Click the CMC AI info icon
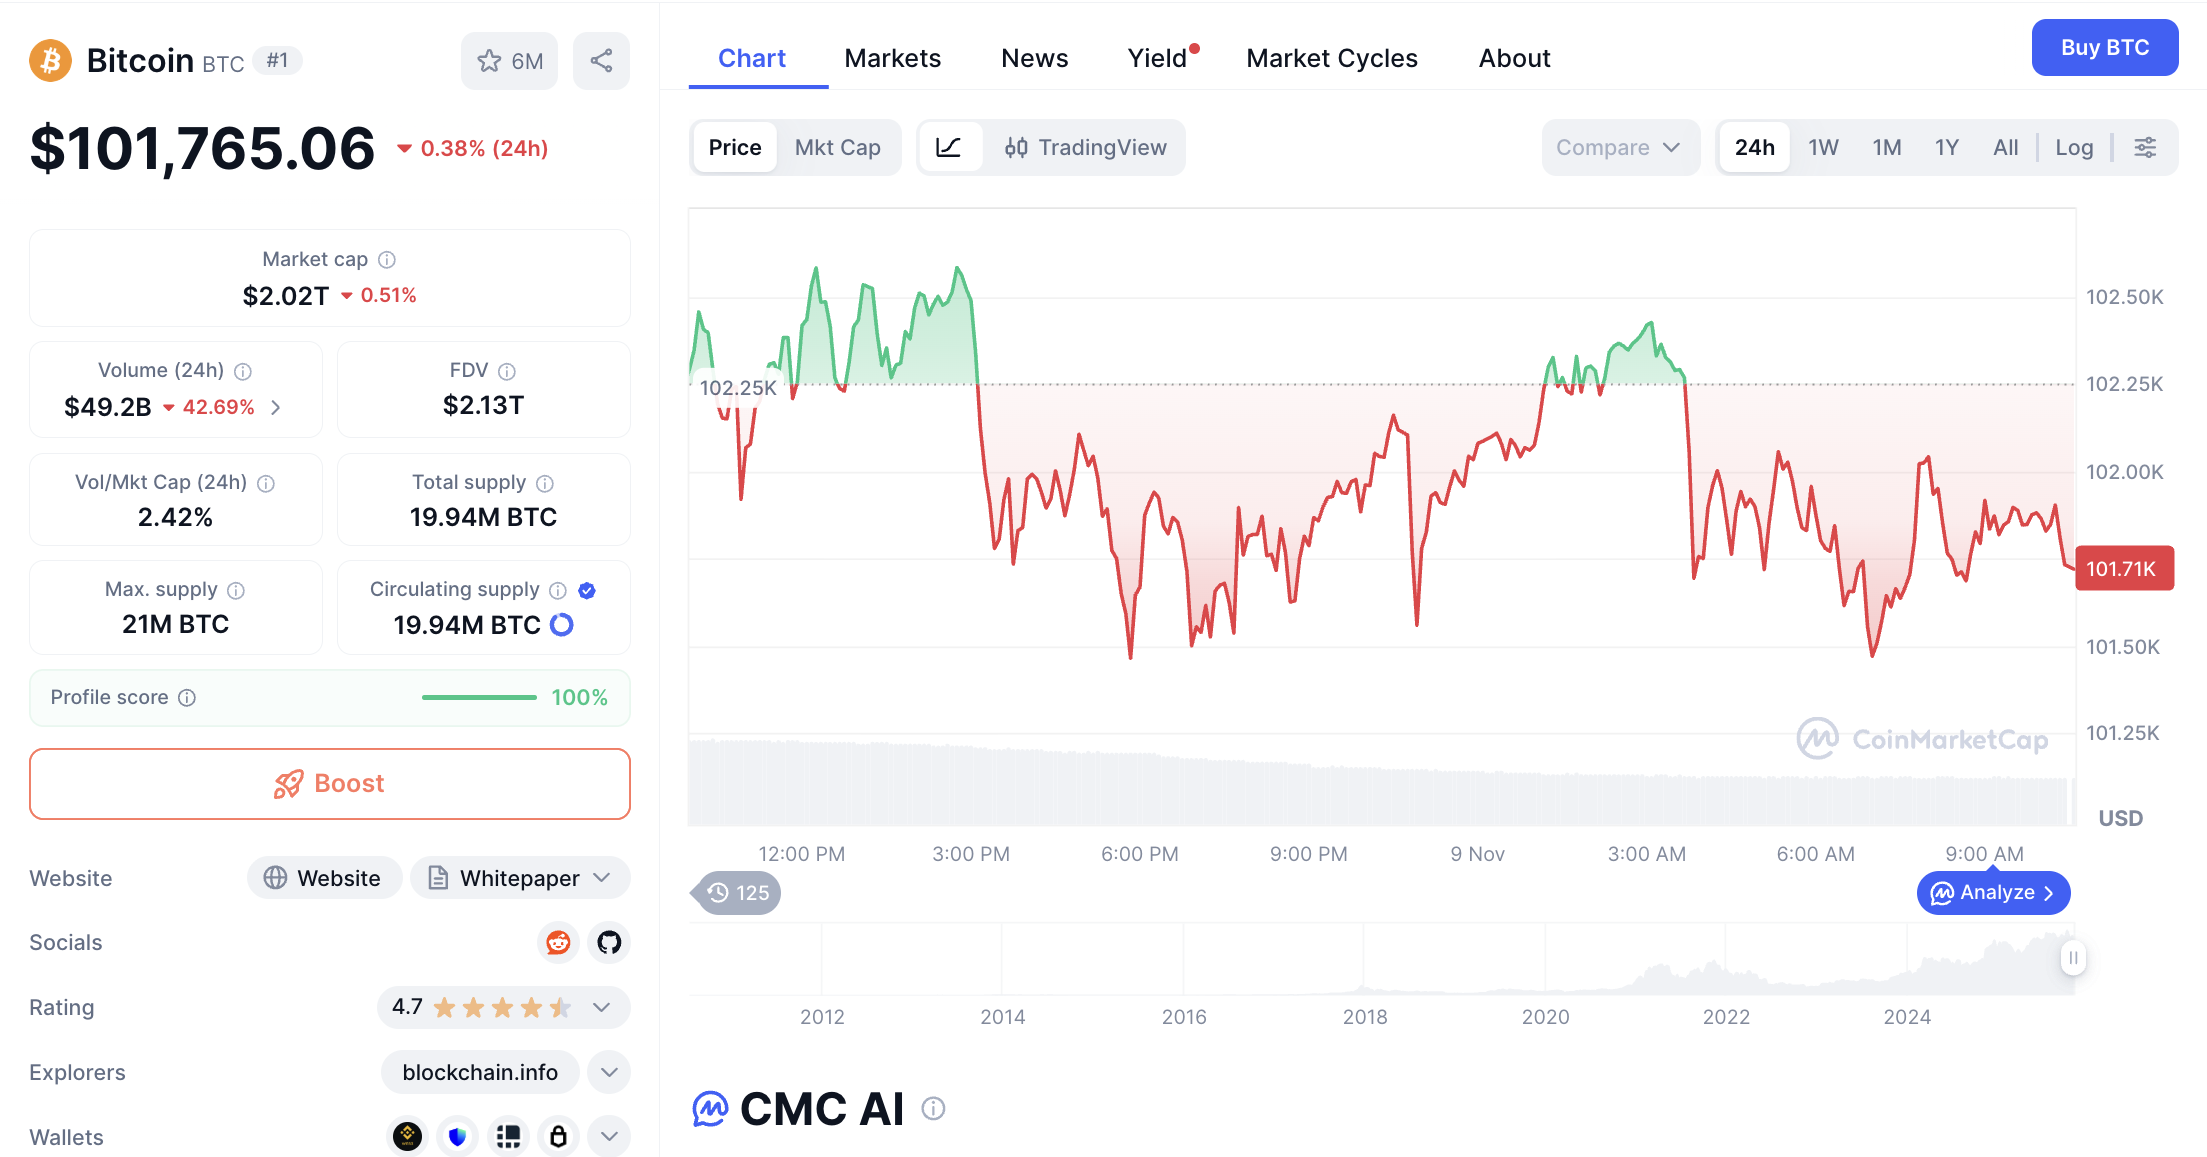The width and height of the screenshot is (2207, 1157). click(933, 1108)
